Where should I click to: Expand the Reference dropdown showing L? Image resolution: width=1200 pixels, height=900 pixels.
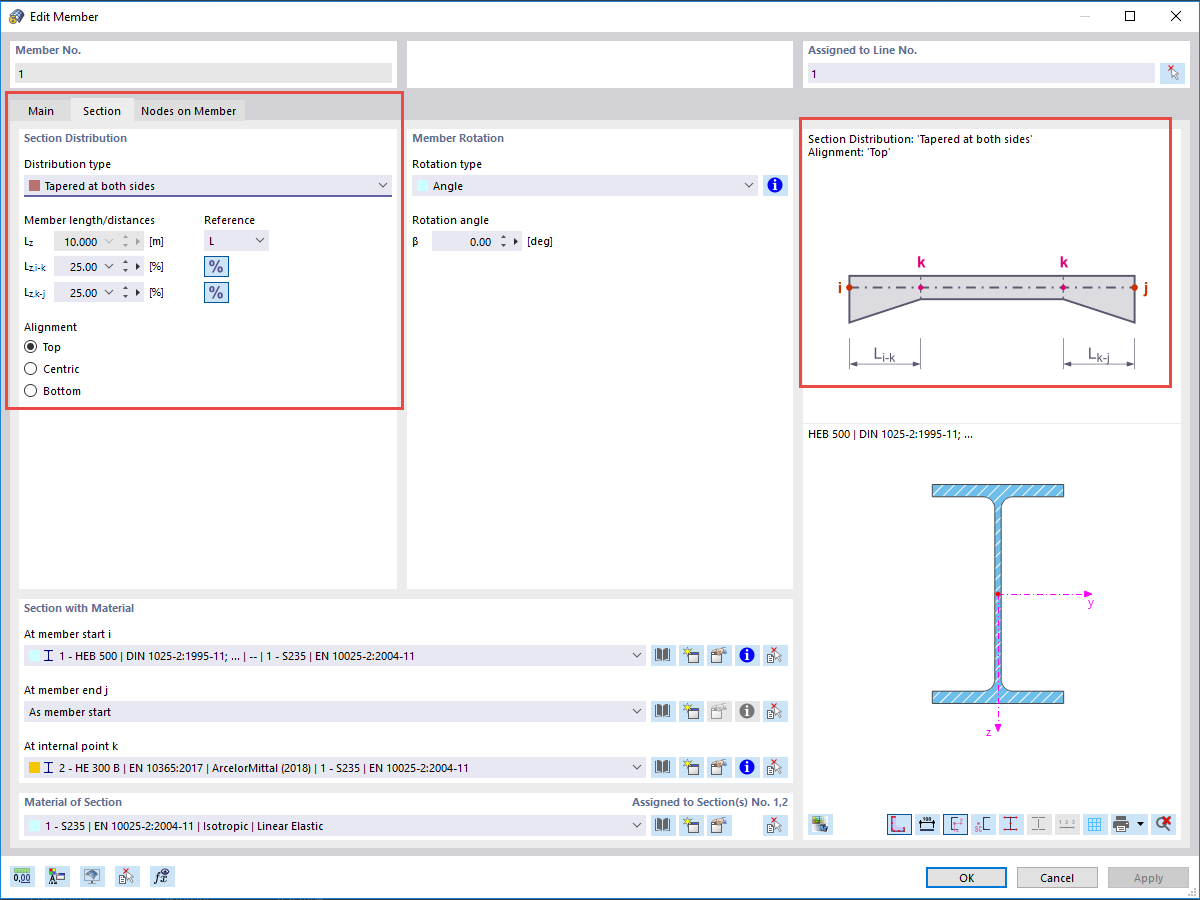point(236,241)
